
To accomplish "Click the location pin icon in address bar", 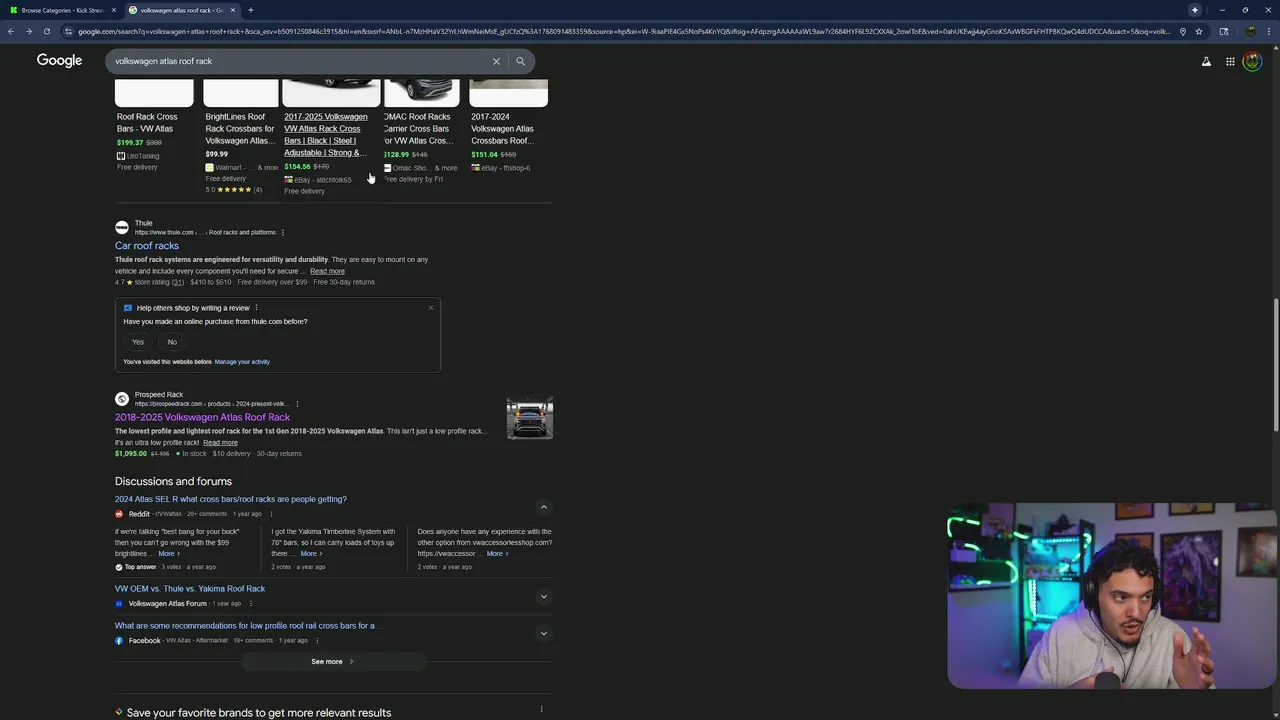I will [1183, 31].
